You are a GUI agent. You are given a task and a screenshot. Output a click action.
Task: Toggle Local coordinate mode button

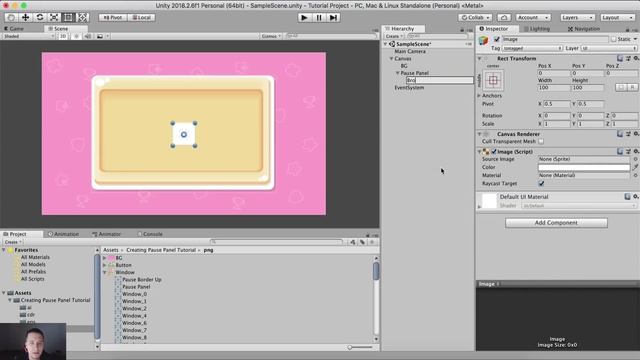141,18
